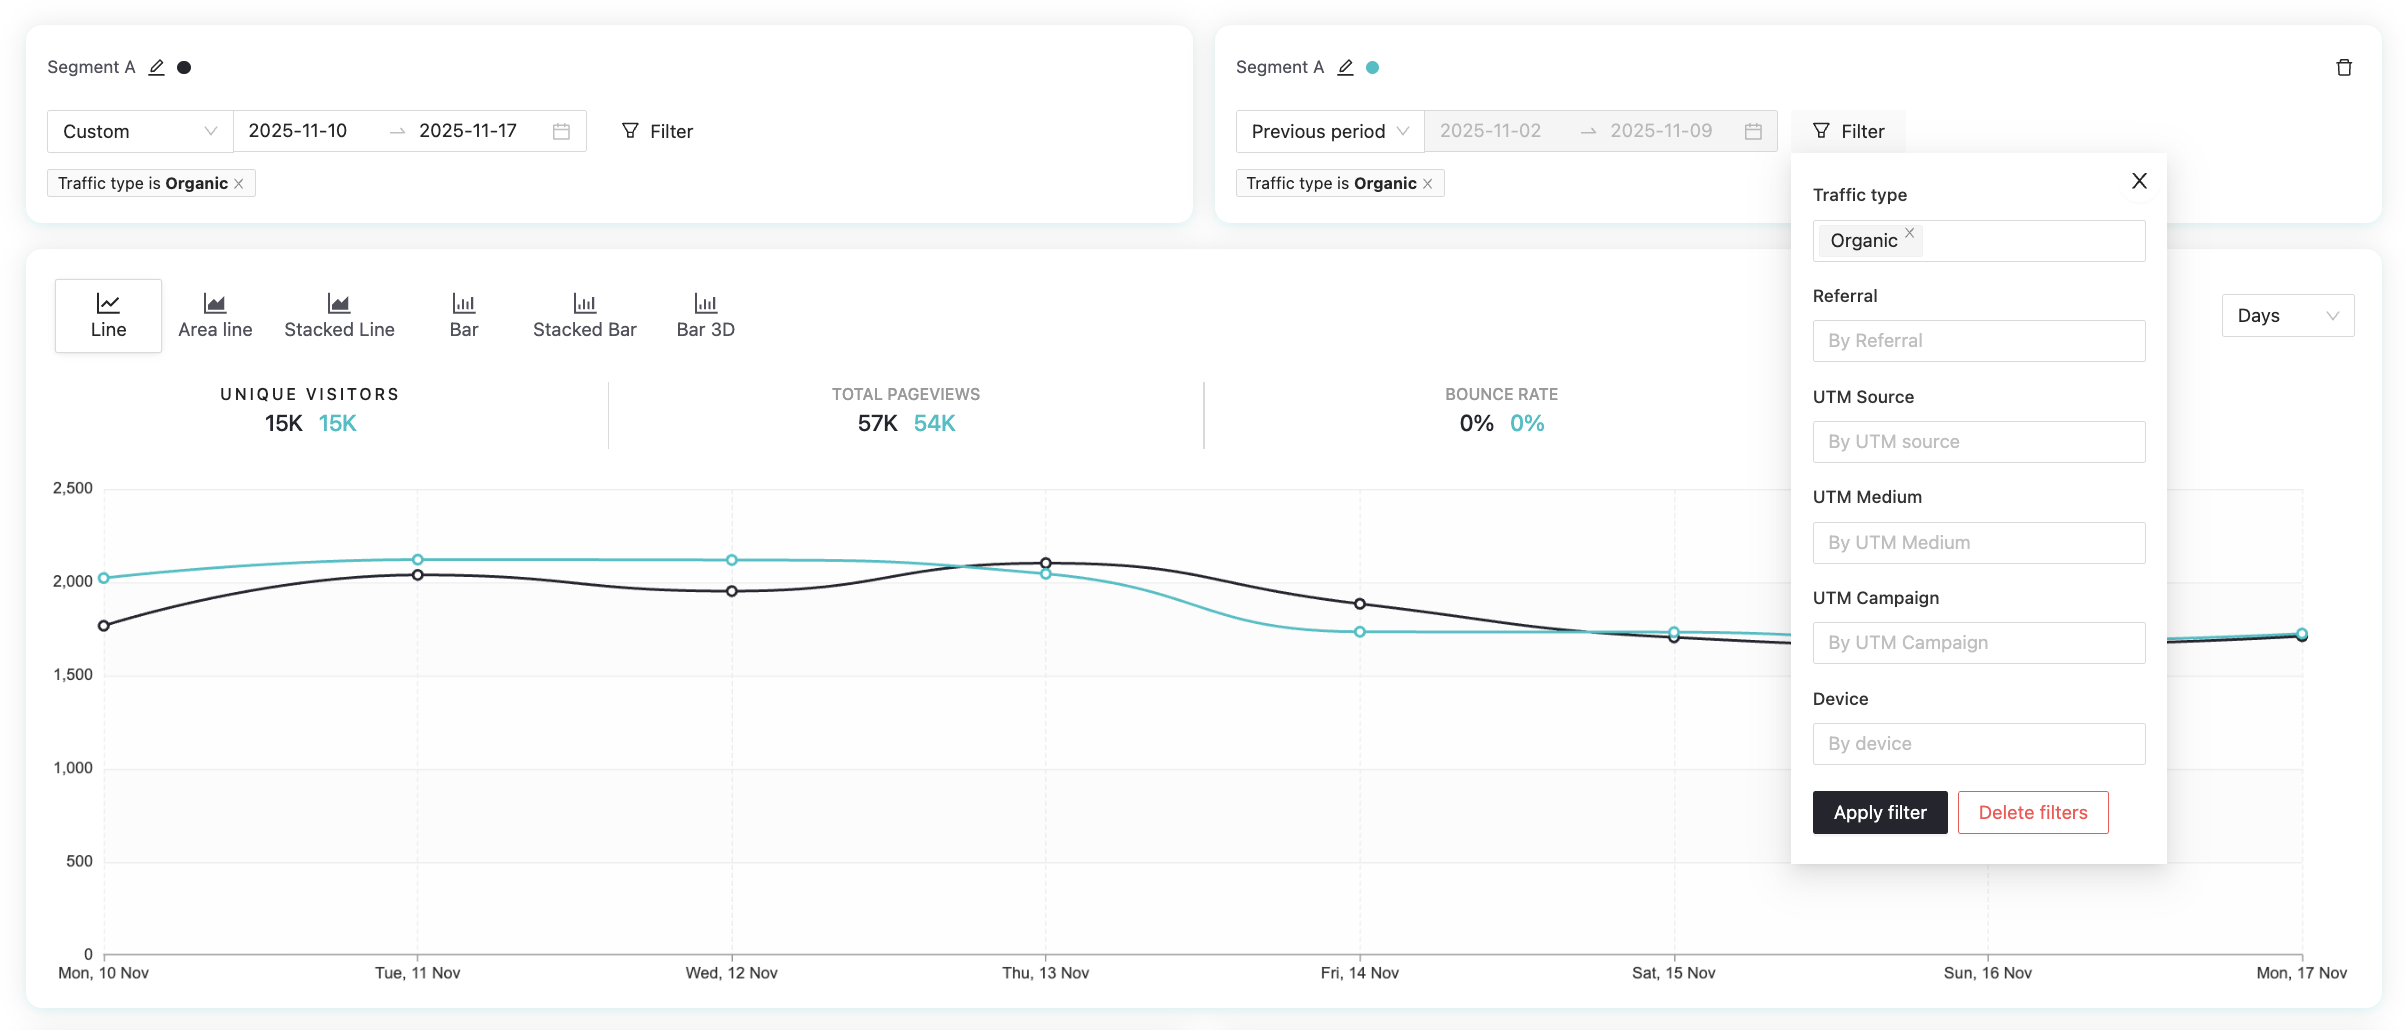Viewport: 2406px width, 1030px height.
Task: Switch to the Area line chart
Action: (215, 315)
